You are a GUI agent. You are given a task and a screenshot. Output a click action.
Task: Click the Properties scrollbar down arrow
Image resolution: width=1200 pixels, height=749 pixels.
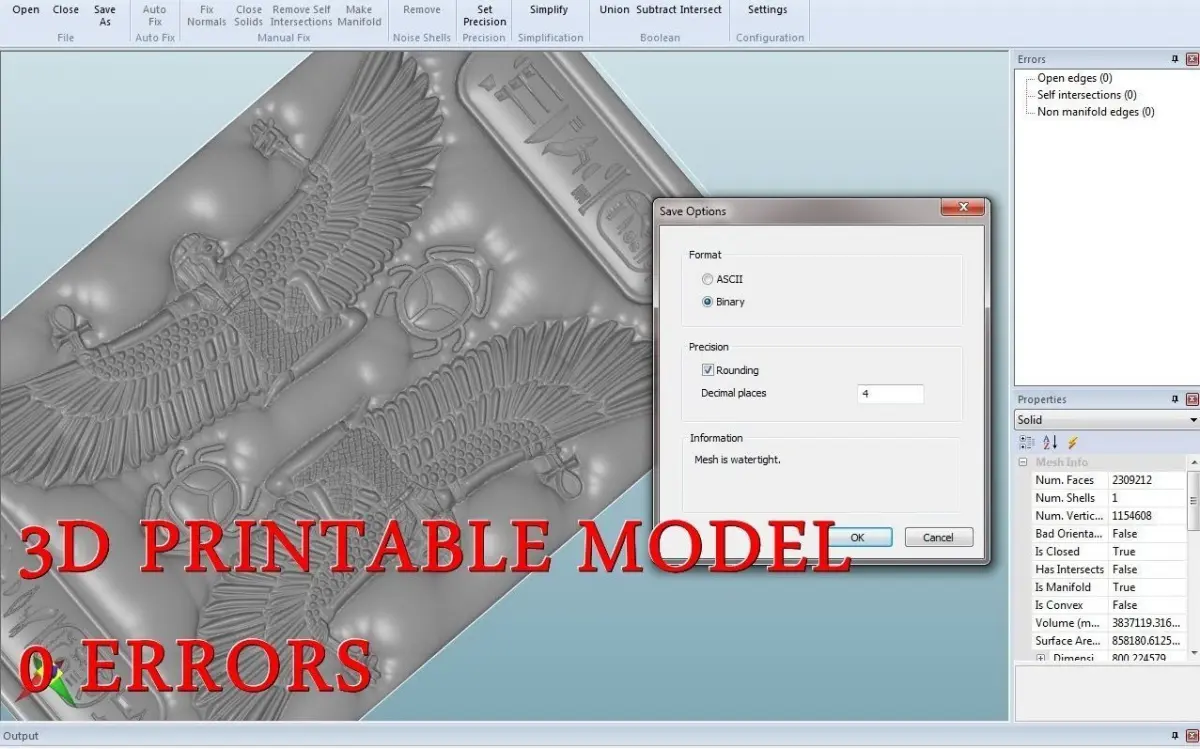coord(1193,655)
